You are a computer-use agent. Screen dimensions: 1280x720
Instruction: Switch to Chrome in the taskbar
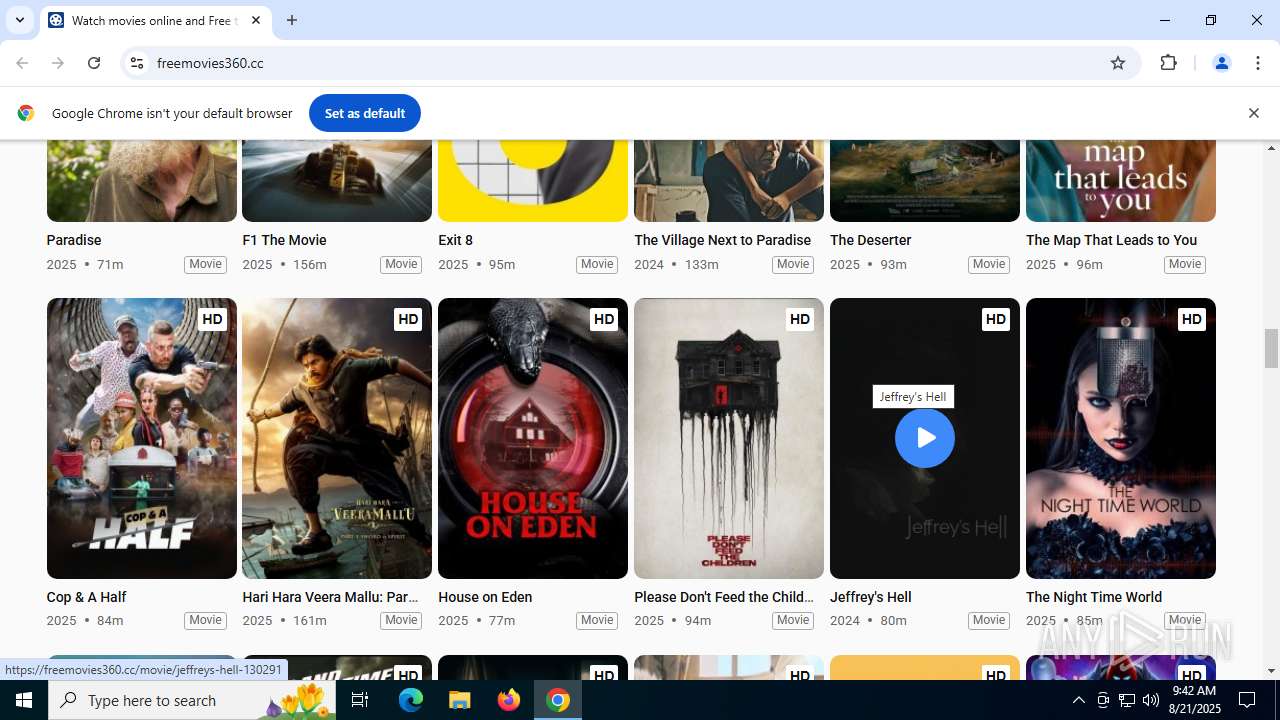coord(558,700)
